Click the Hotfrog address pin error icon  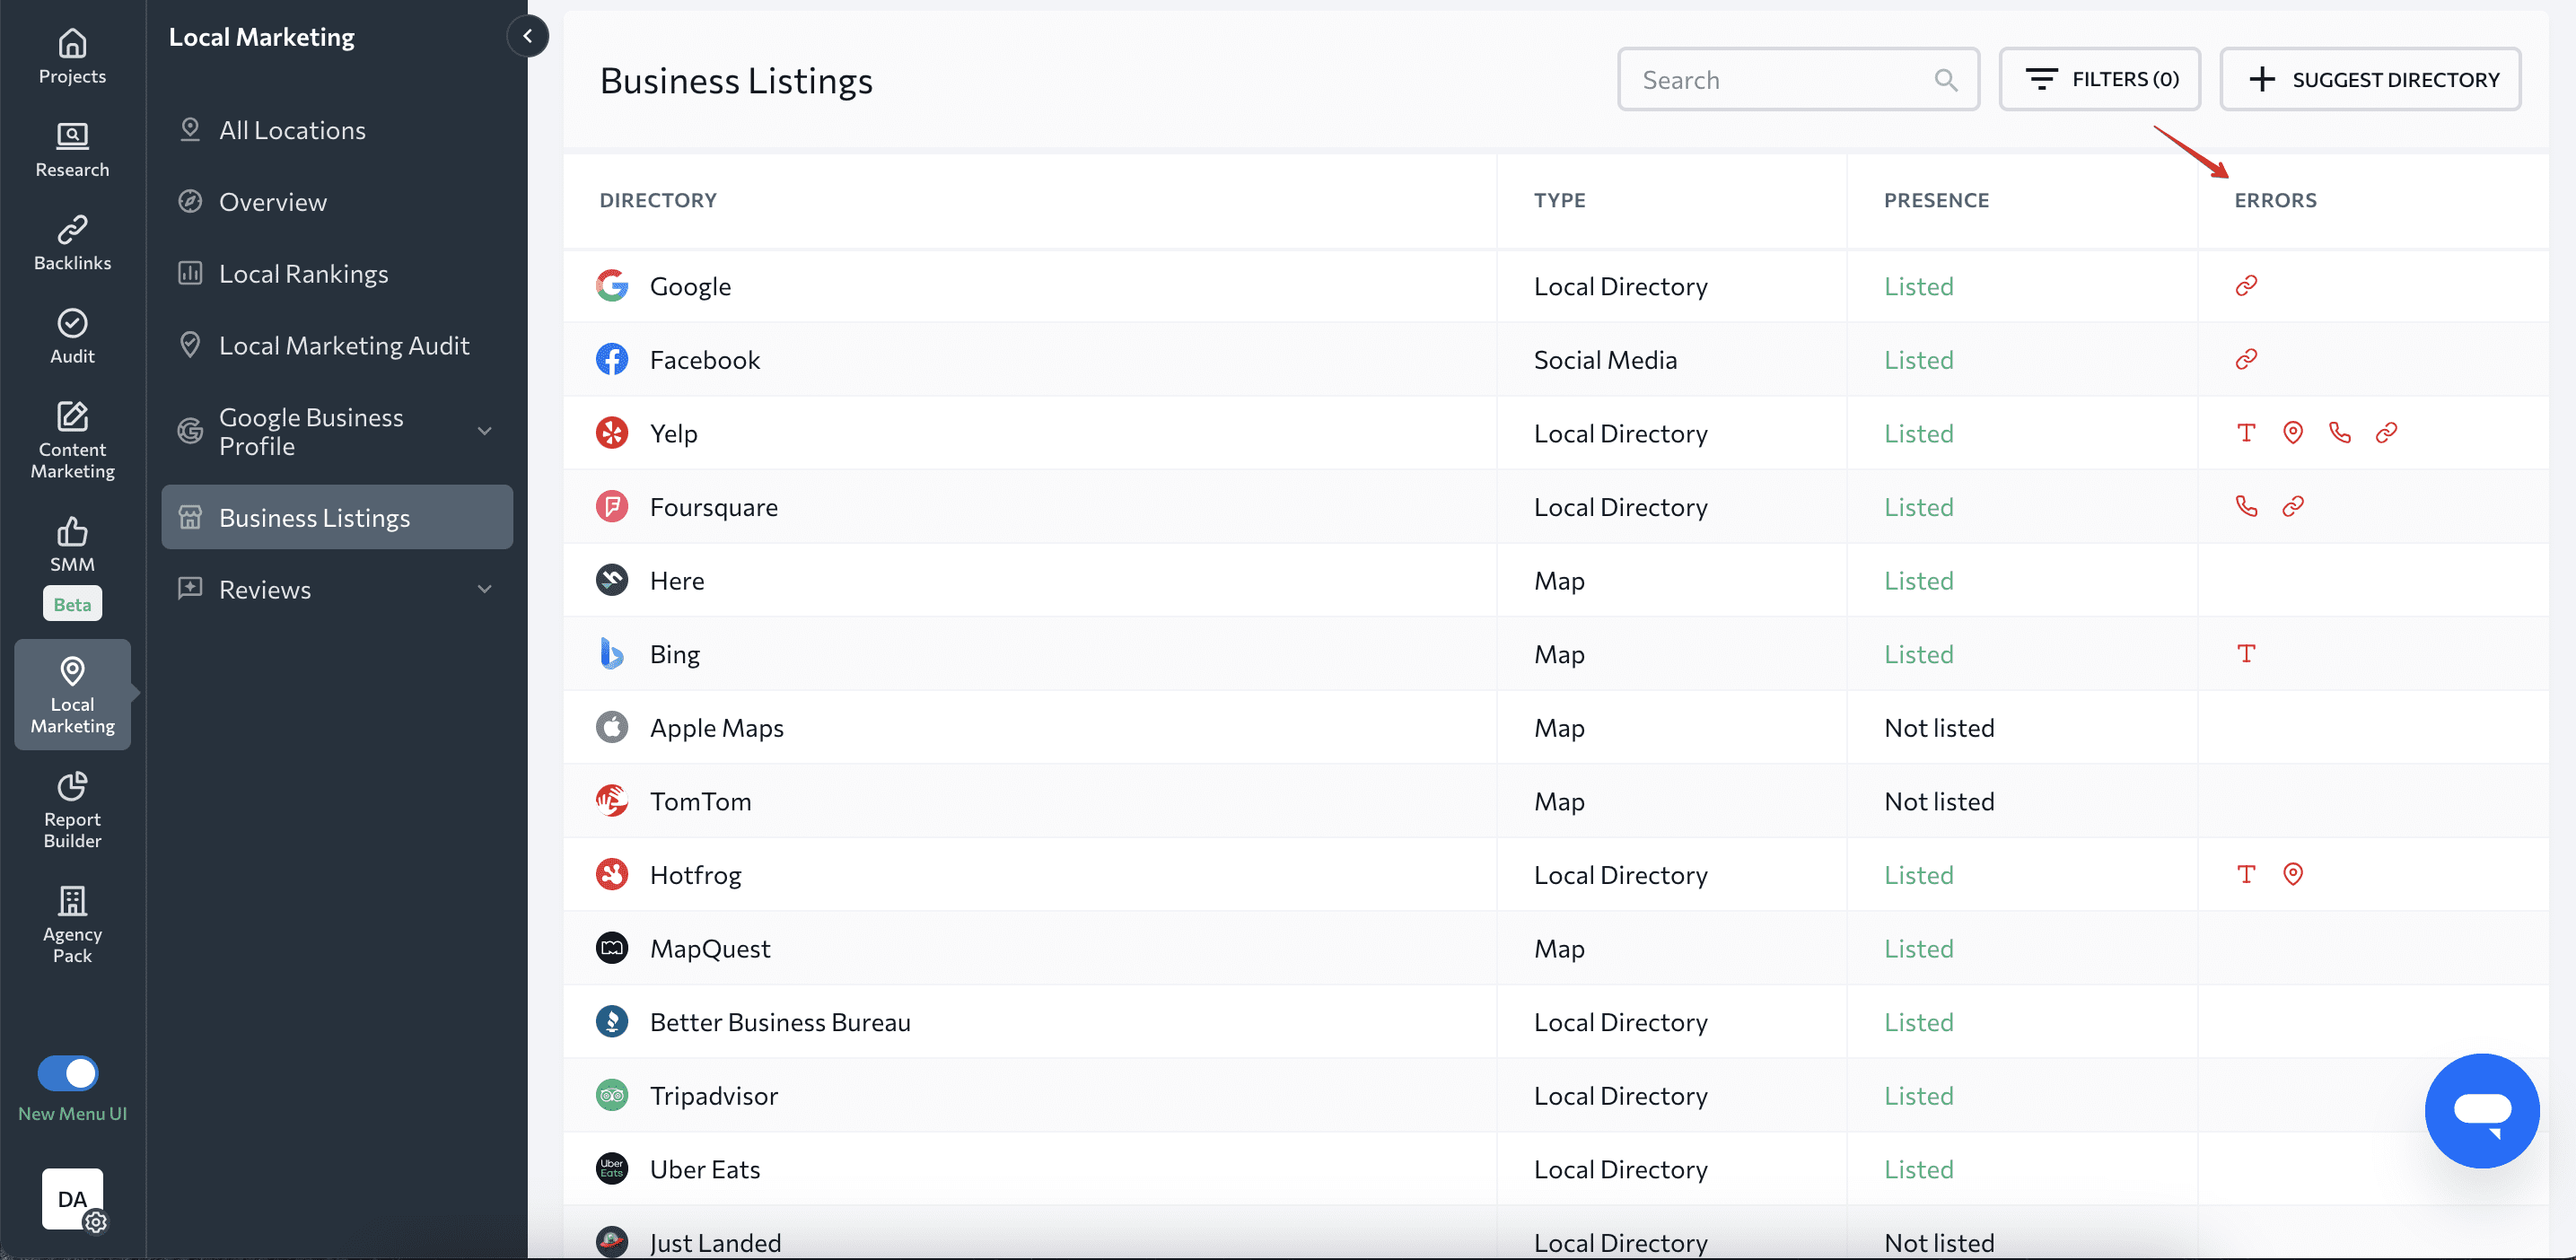point(2293,874)
